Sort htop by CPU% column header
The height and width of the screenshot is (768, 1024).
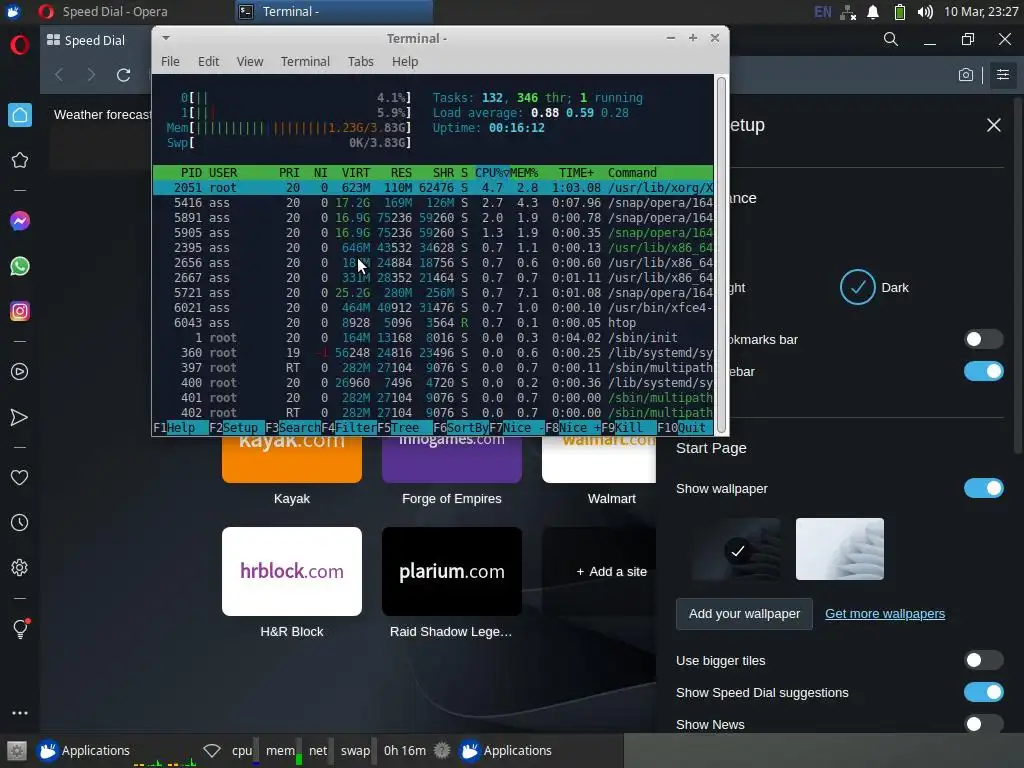click(x=492, y=172)
